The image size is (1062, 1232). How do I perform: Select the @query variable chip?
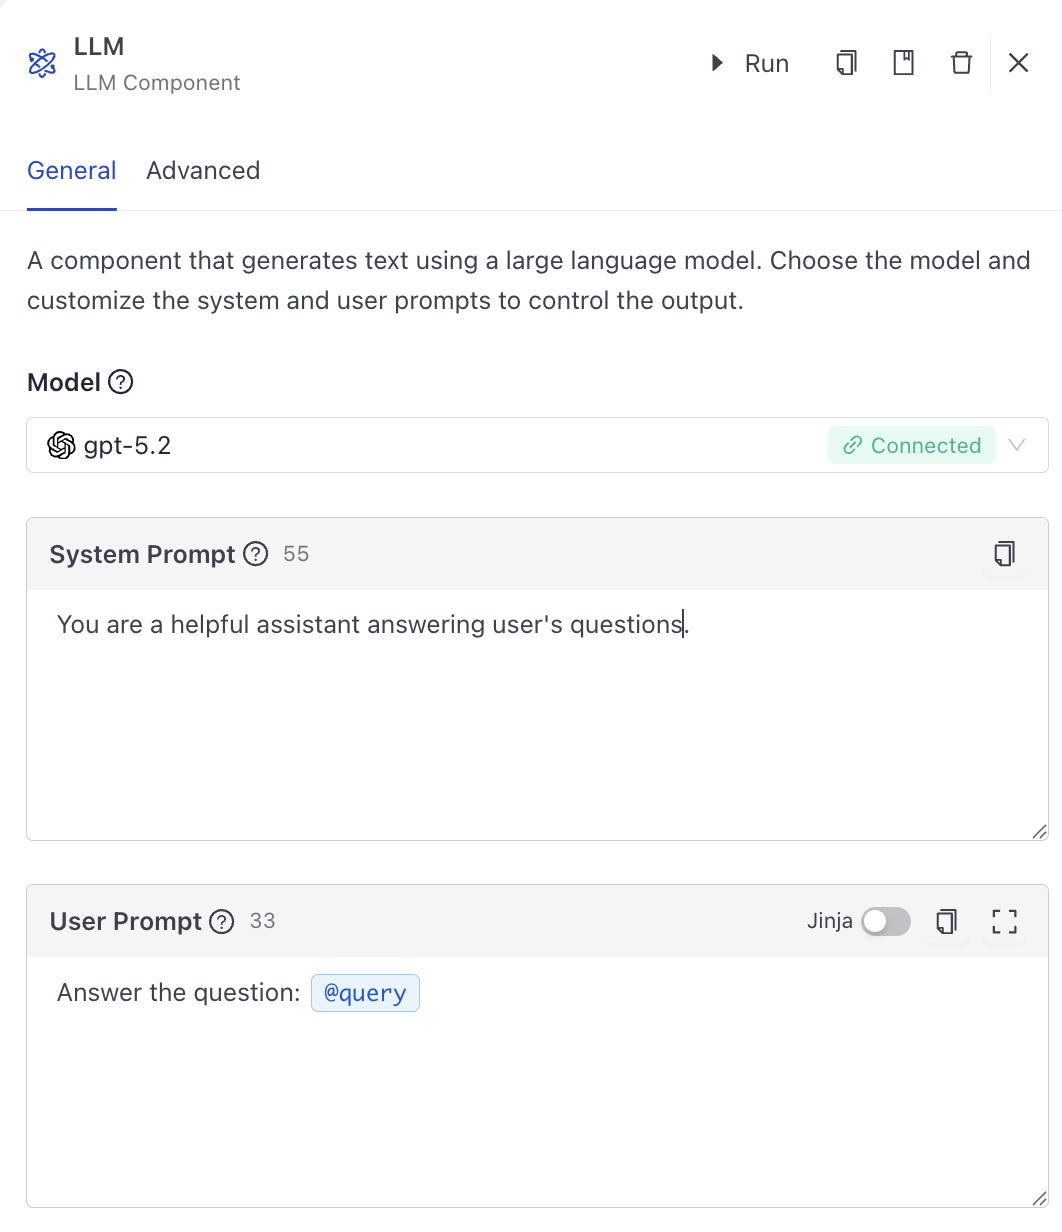[365, 992]
